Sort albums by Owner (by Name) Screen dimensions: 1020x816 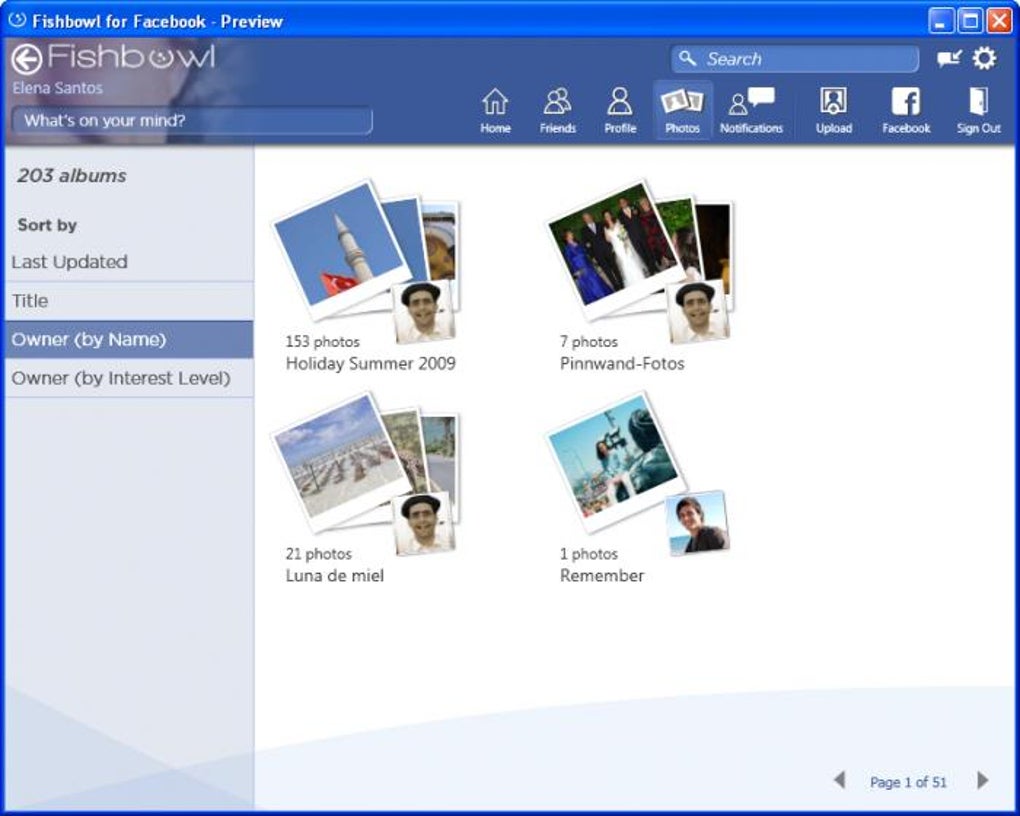(129, 339)
